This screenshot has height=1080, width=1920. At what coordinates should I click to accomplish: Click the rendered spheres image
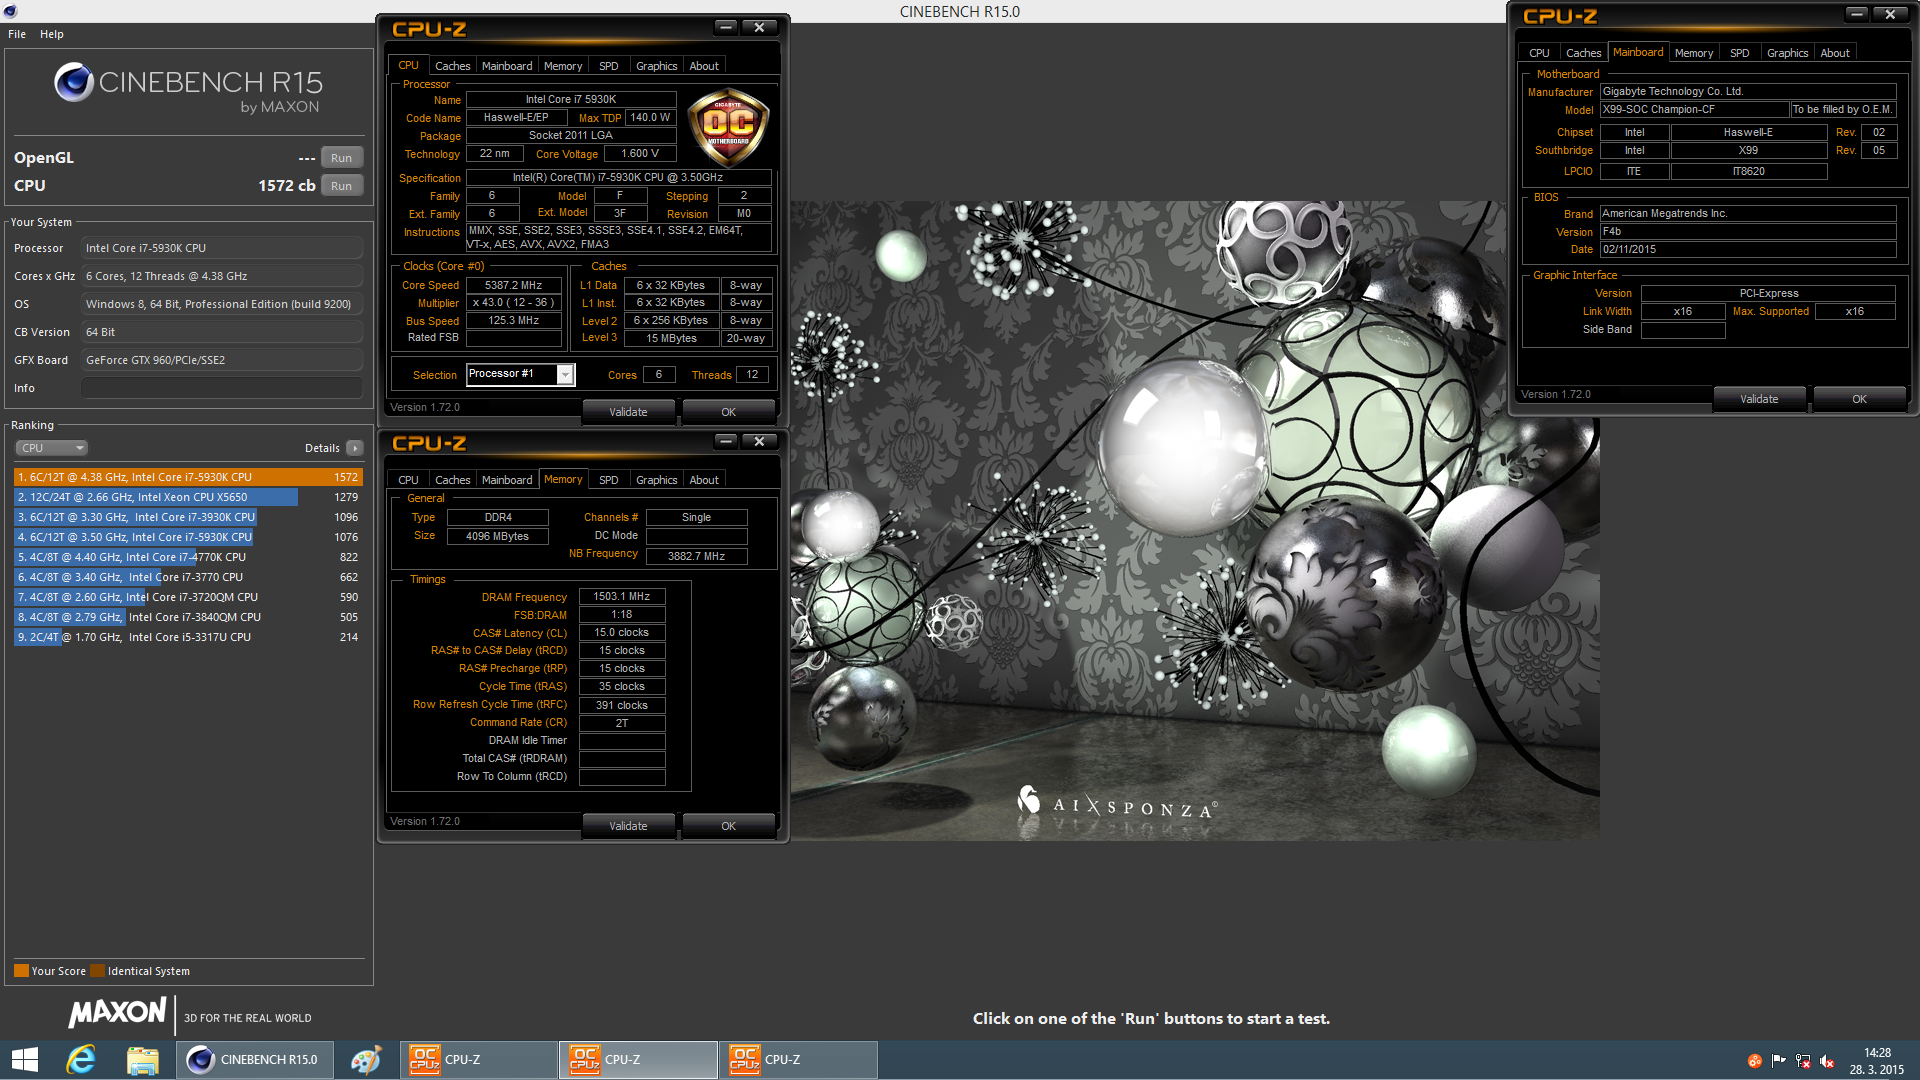(1195, 520)
